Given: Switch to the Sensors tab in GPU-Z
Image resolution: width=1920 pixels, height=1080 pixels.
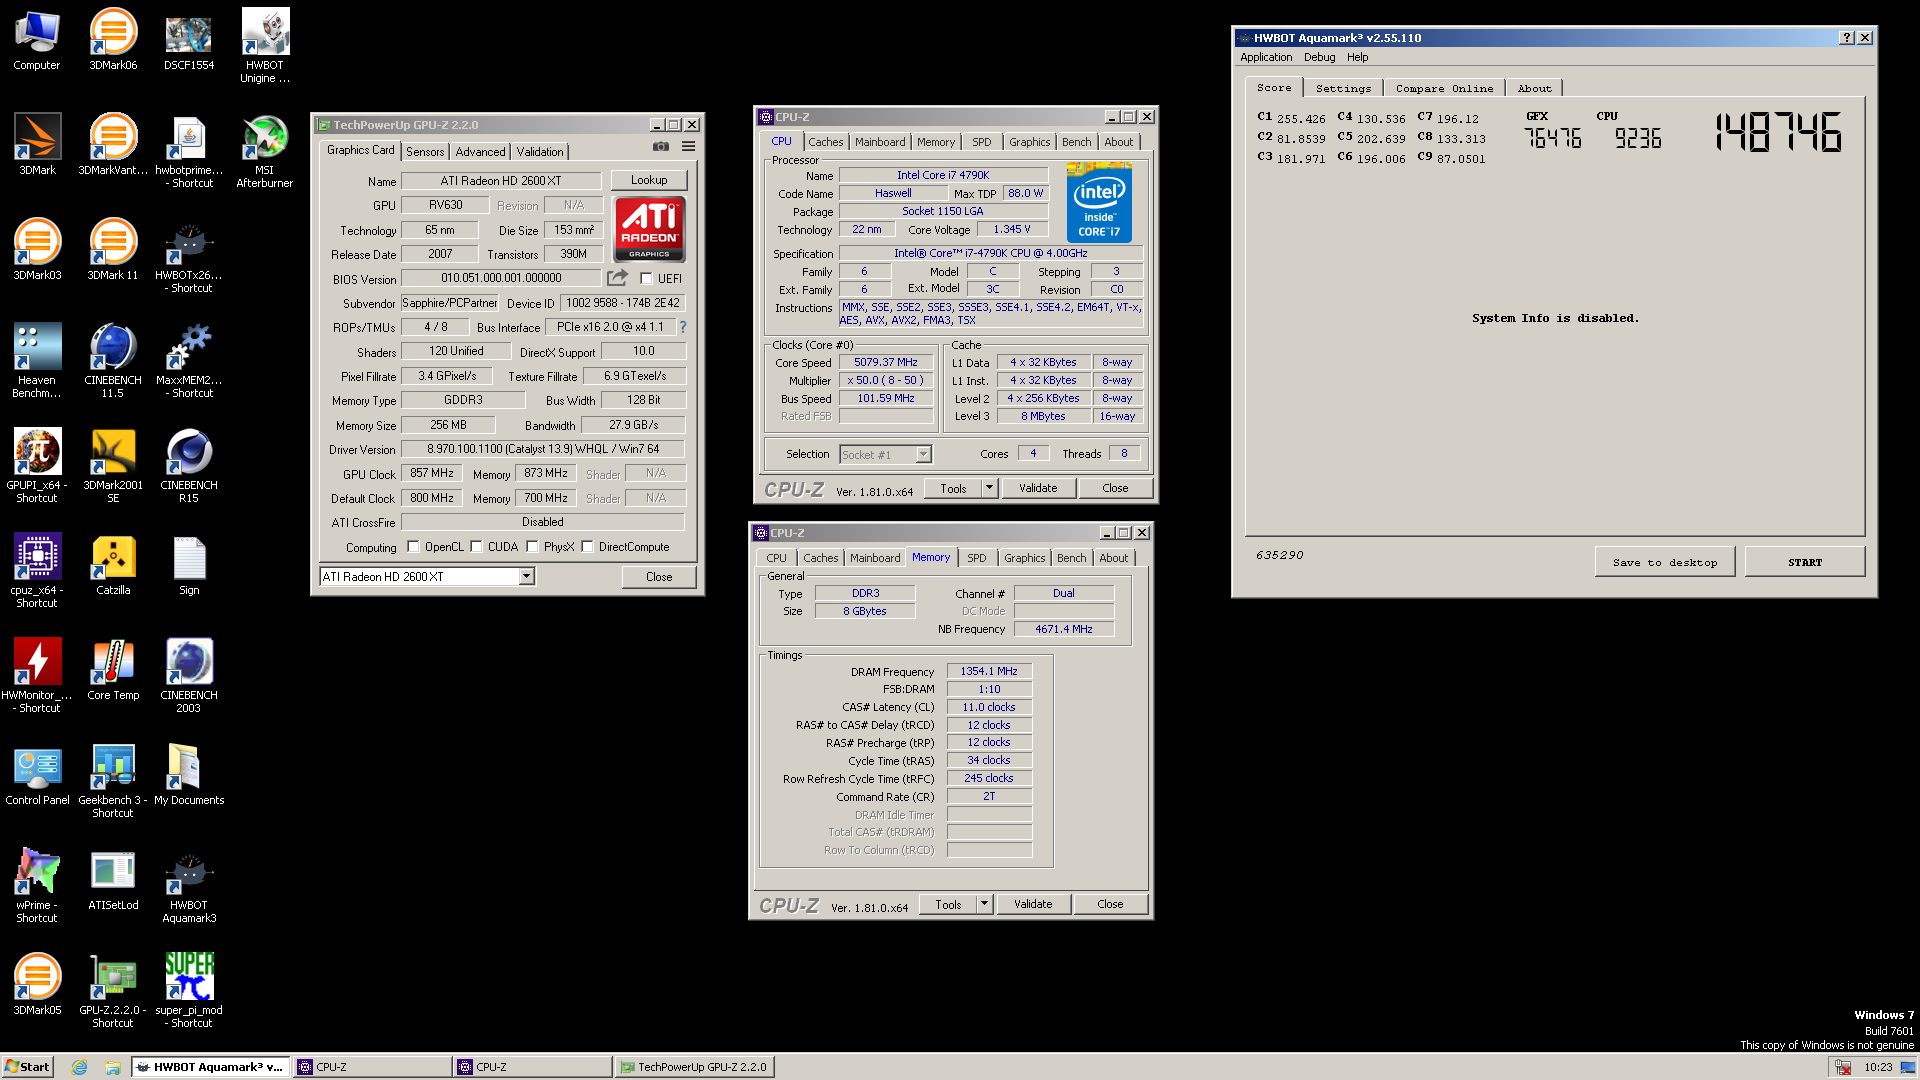Looking at the screenshot, I should tap(425, 152).
